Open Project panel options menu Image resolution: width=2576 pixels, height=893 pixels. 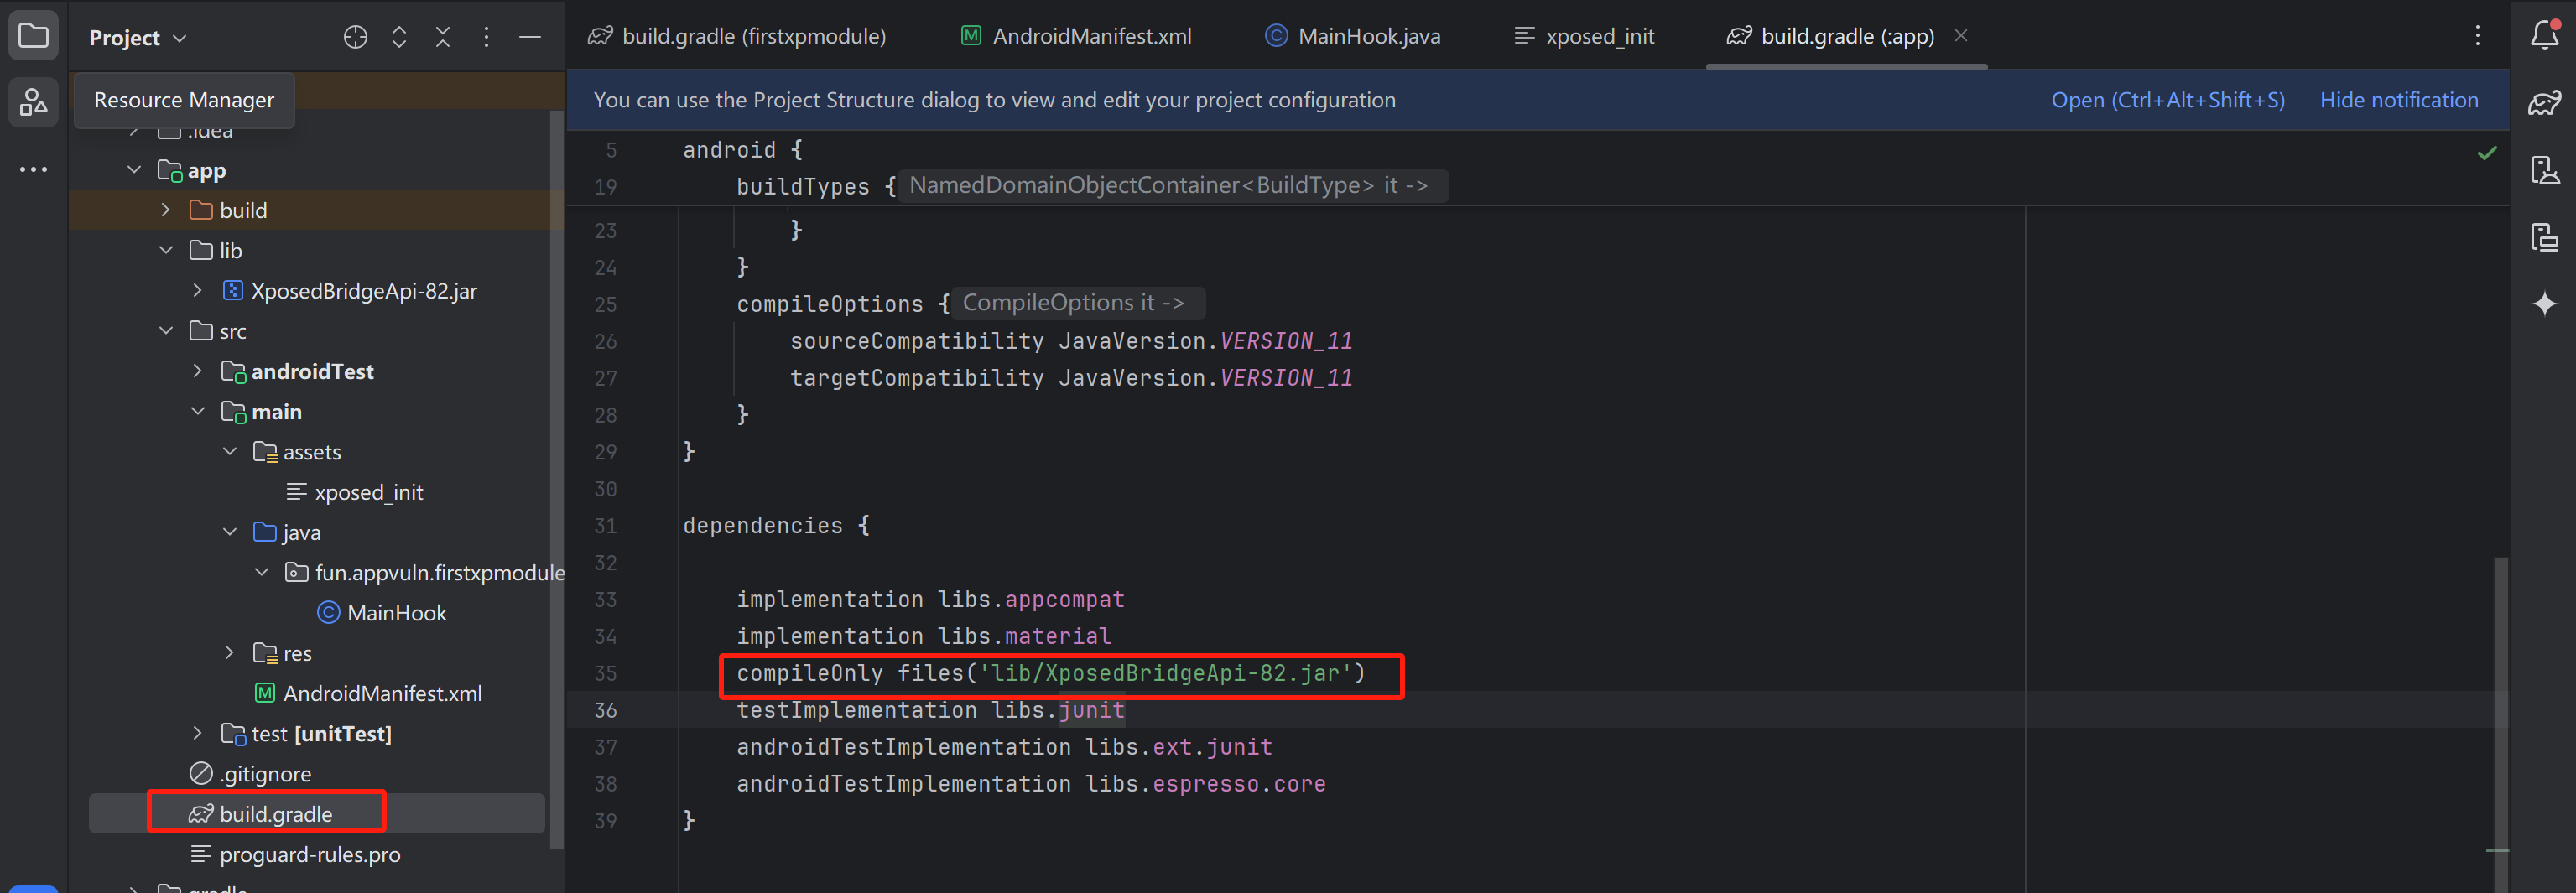486,38
